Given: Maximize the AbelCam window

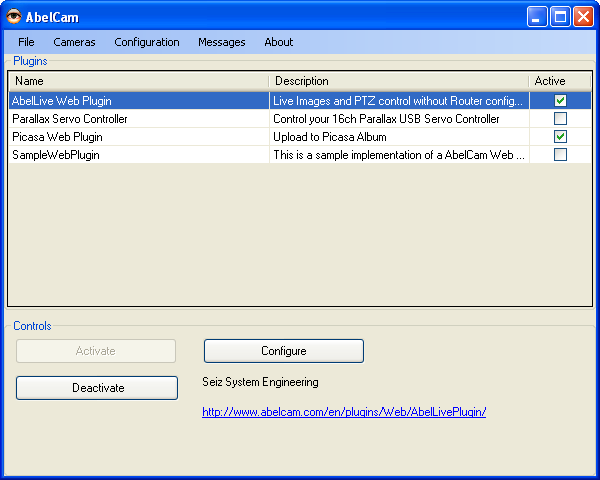Looking at the screenshot, I should [561, 16].
